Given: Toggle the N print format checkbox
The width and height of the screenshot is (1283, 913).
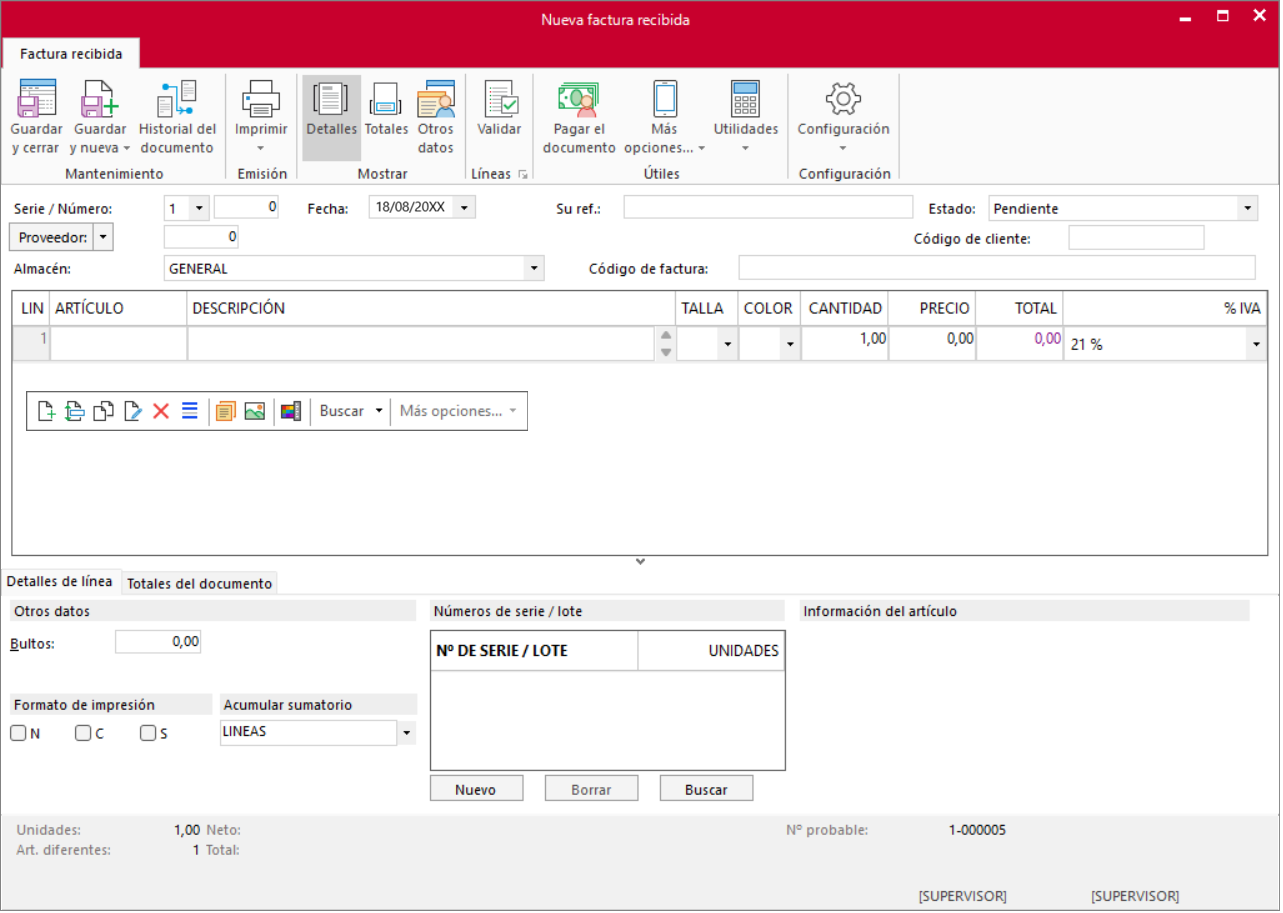Looking at the screenshot, I should [18, 733].
